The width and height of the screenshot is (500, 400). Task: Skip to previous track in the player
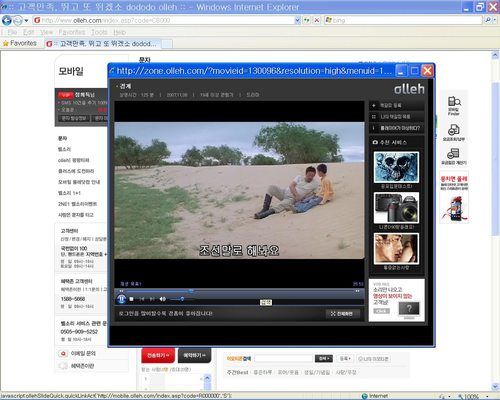pos(142,299)
